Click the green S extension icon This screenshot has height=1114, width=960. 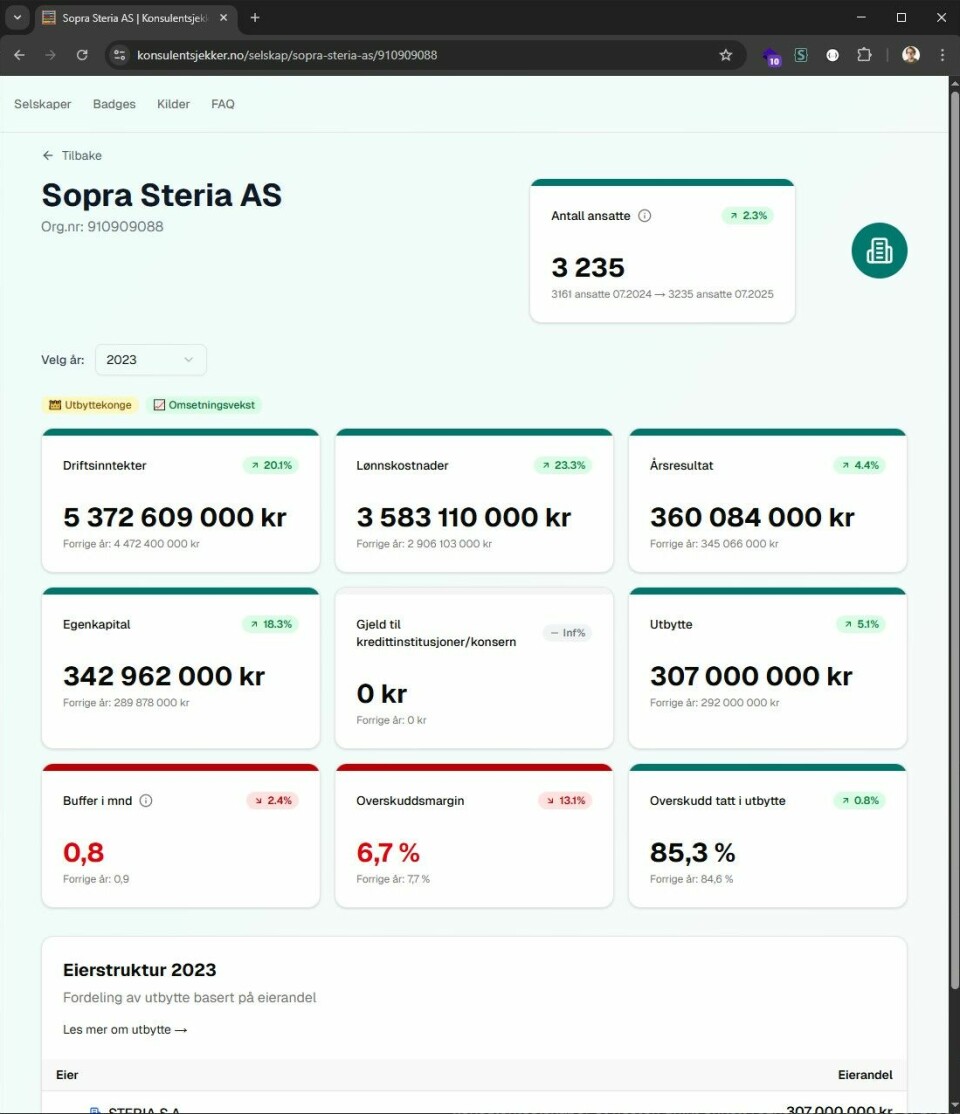click(801, 55)
